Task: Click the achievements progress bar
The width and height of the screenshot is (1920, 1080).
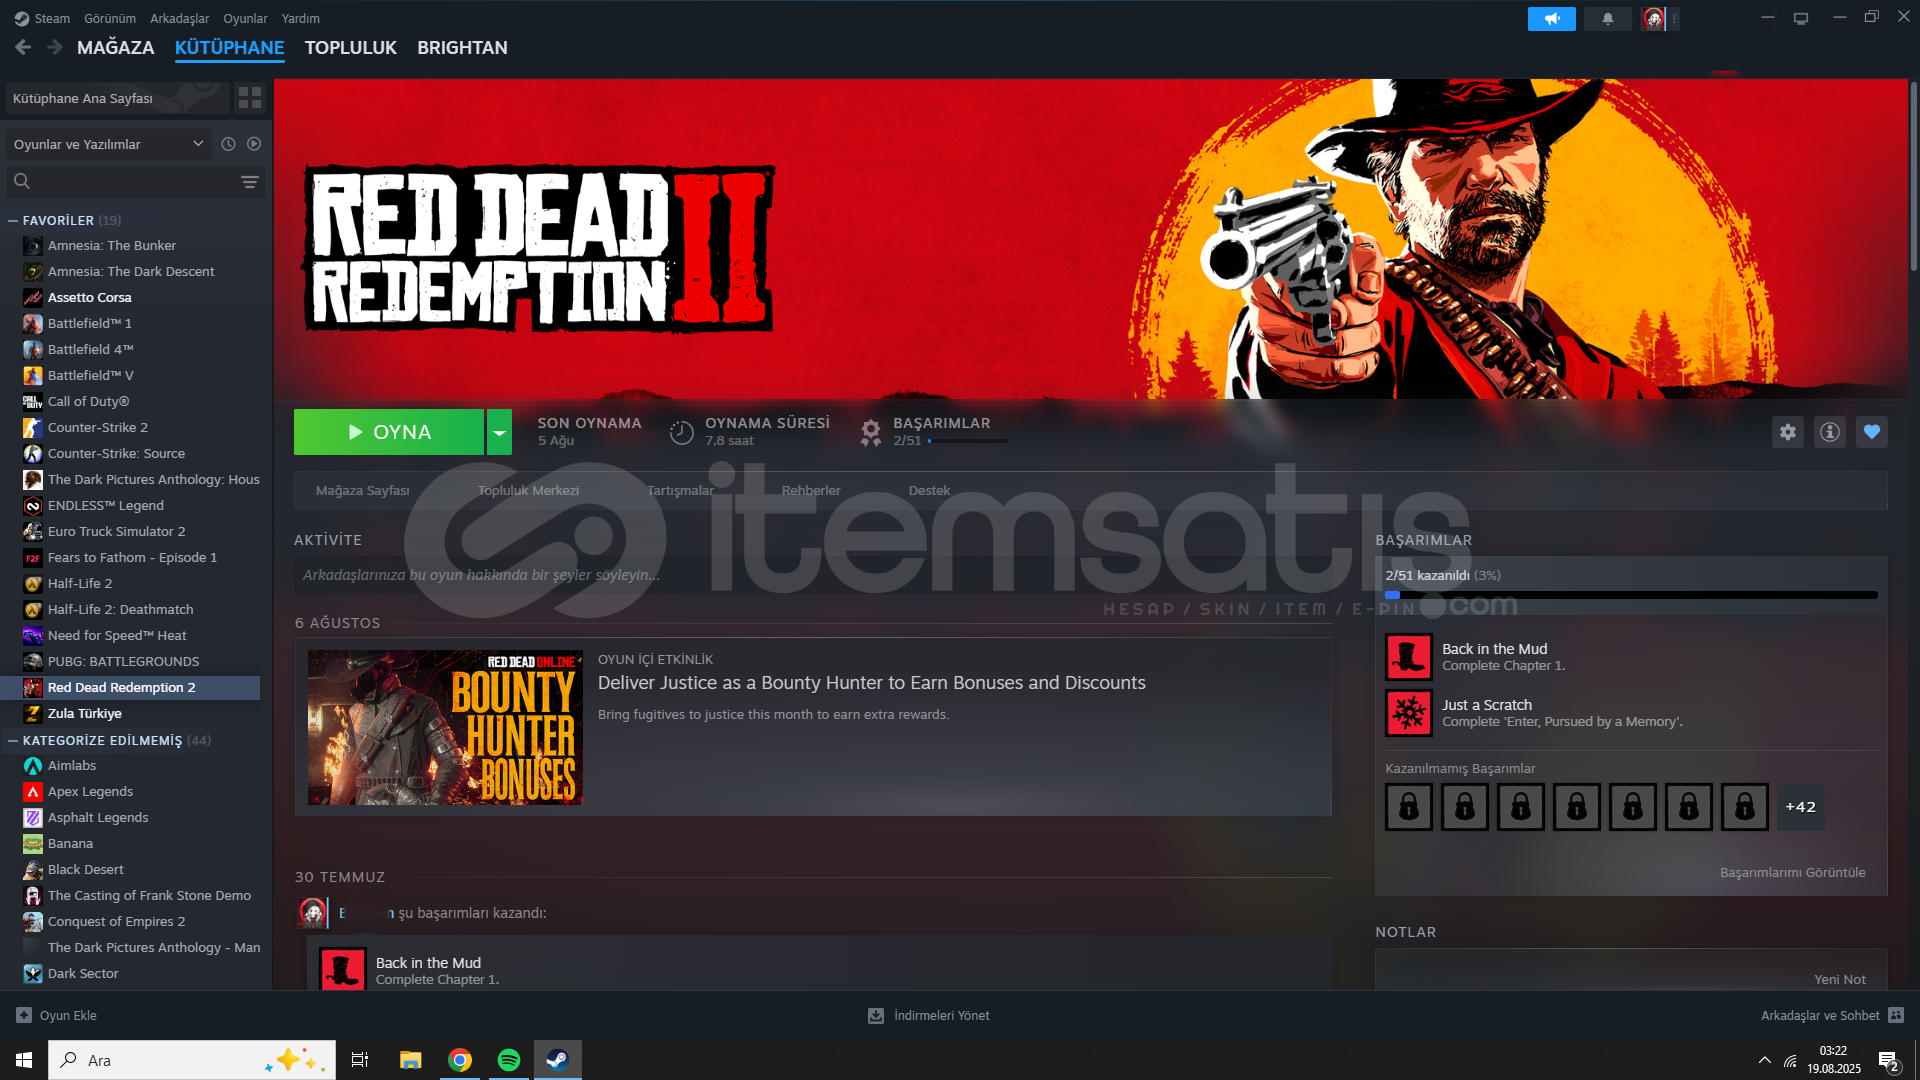Action: point(1631,595)
